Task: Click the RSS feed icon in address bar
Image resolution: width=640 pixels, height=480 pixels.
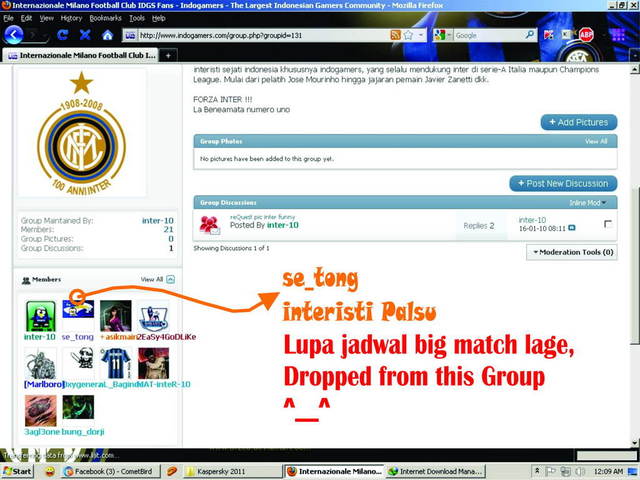Action: 395,35
